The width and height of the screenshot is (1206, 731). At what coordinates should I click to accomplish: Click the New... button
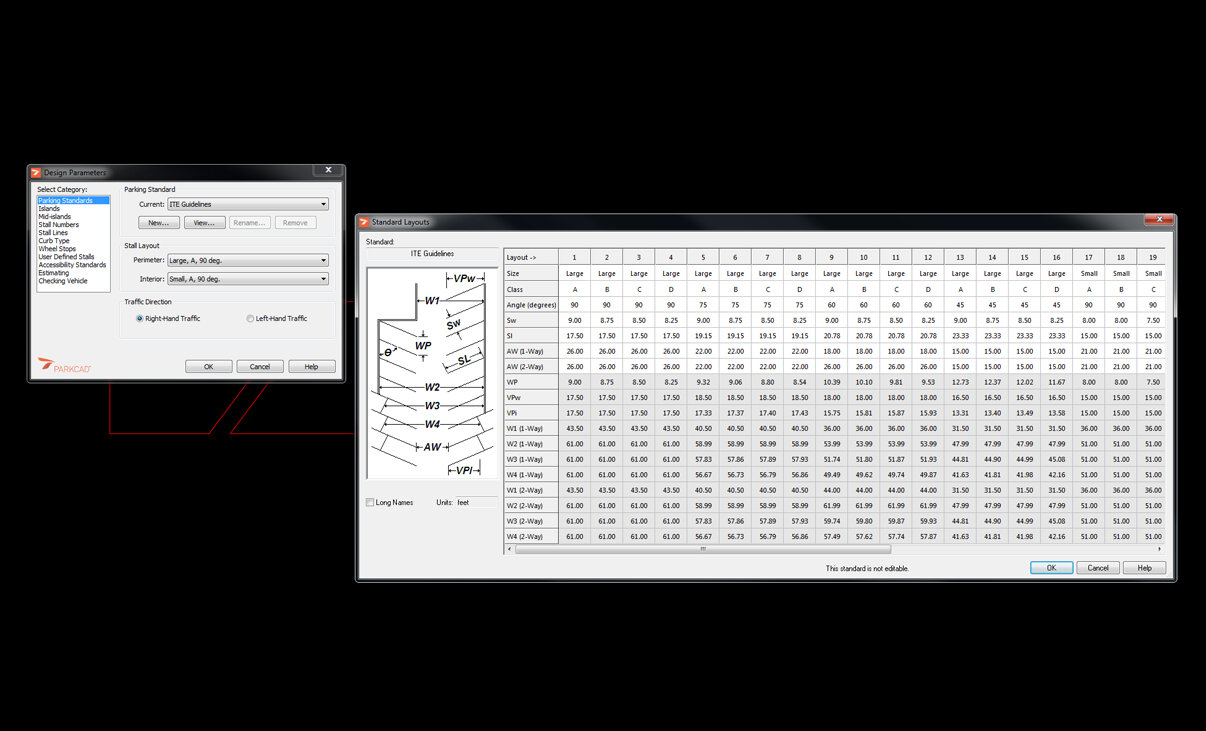click(159, 223)
